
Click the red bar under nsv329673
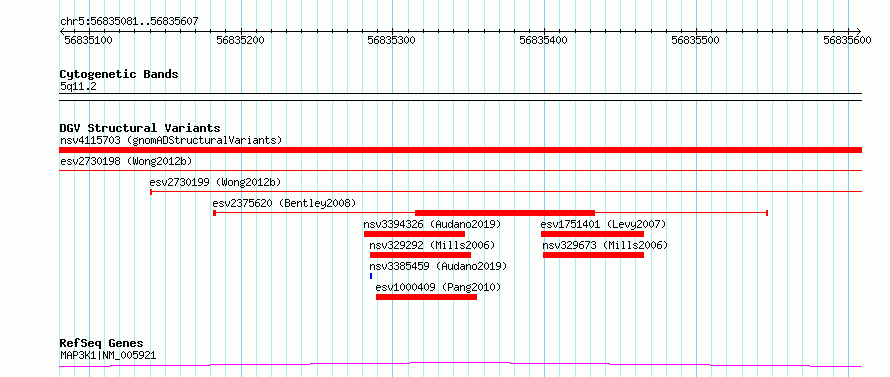(x=594, y=255)
